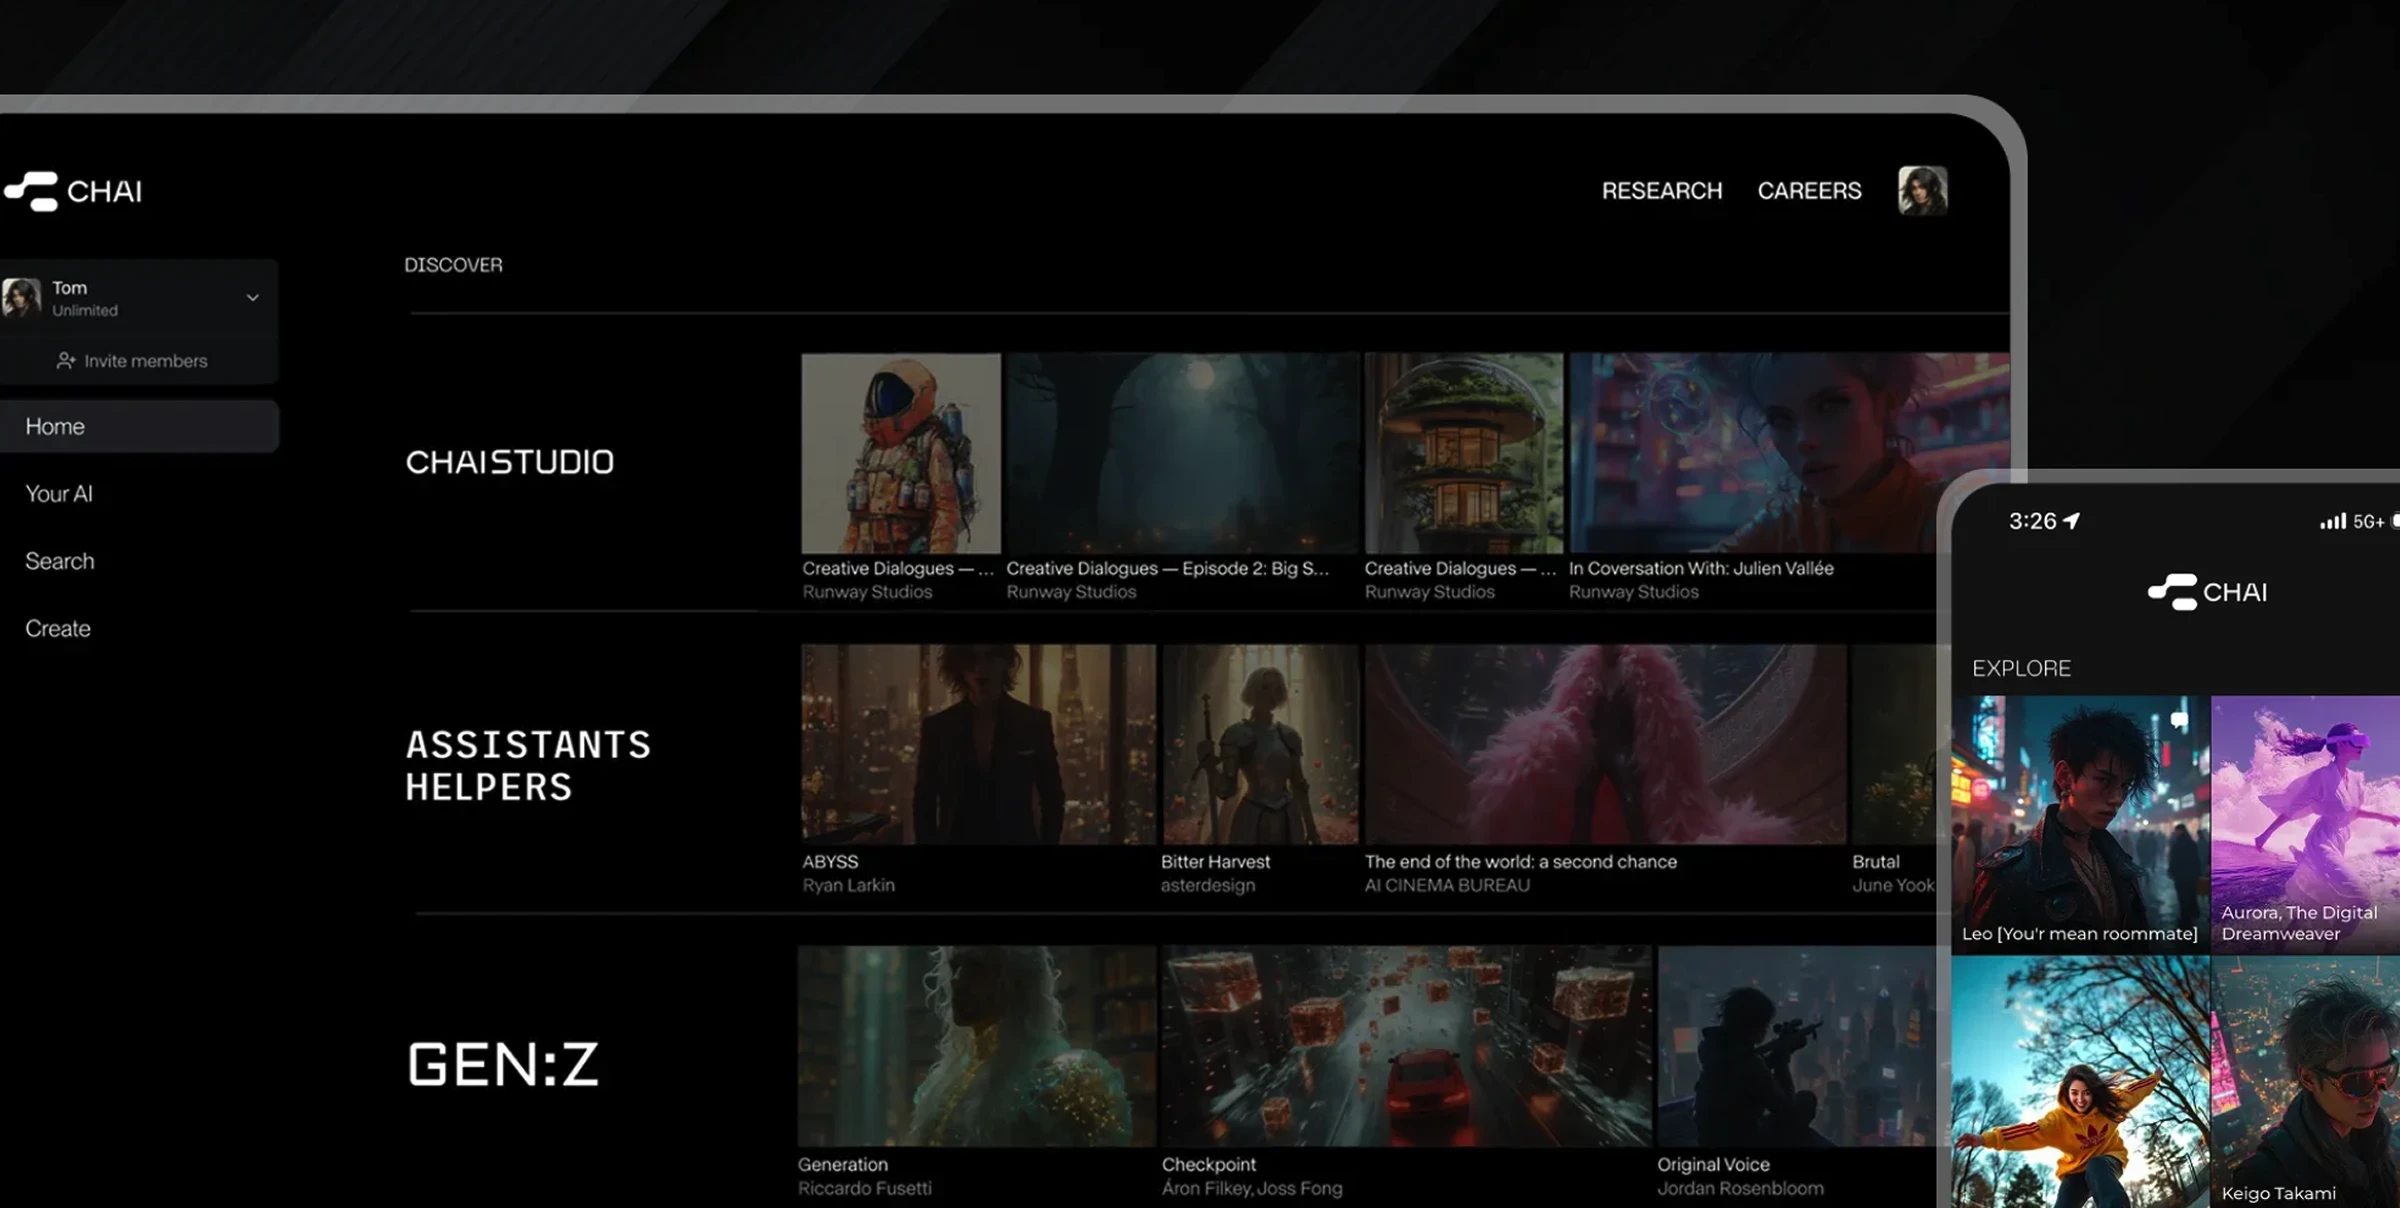Click the CHAI logo icon top left
Viewport: 2400px width, 1208px height.
point(32,191)
